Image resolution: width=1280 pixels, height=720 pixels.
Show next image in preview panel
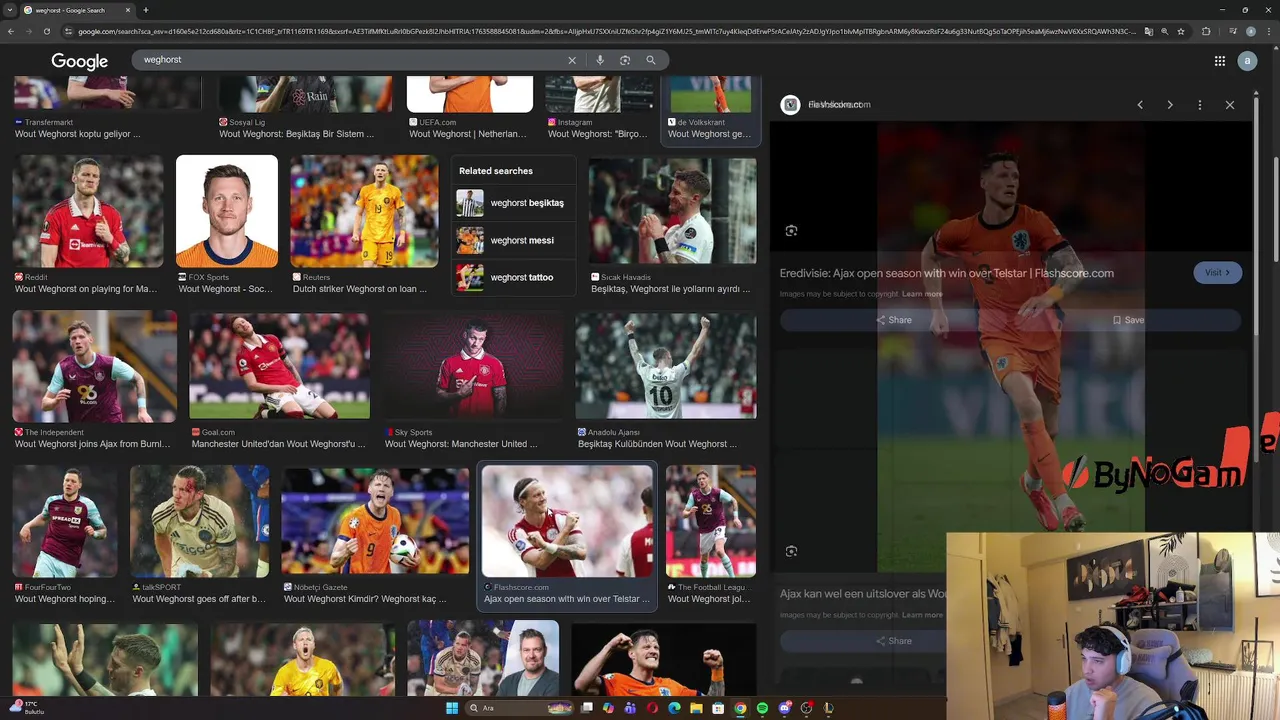point(1170,105)
